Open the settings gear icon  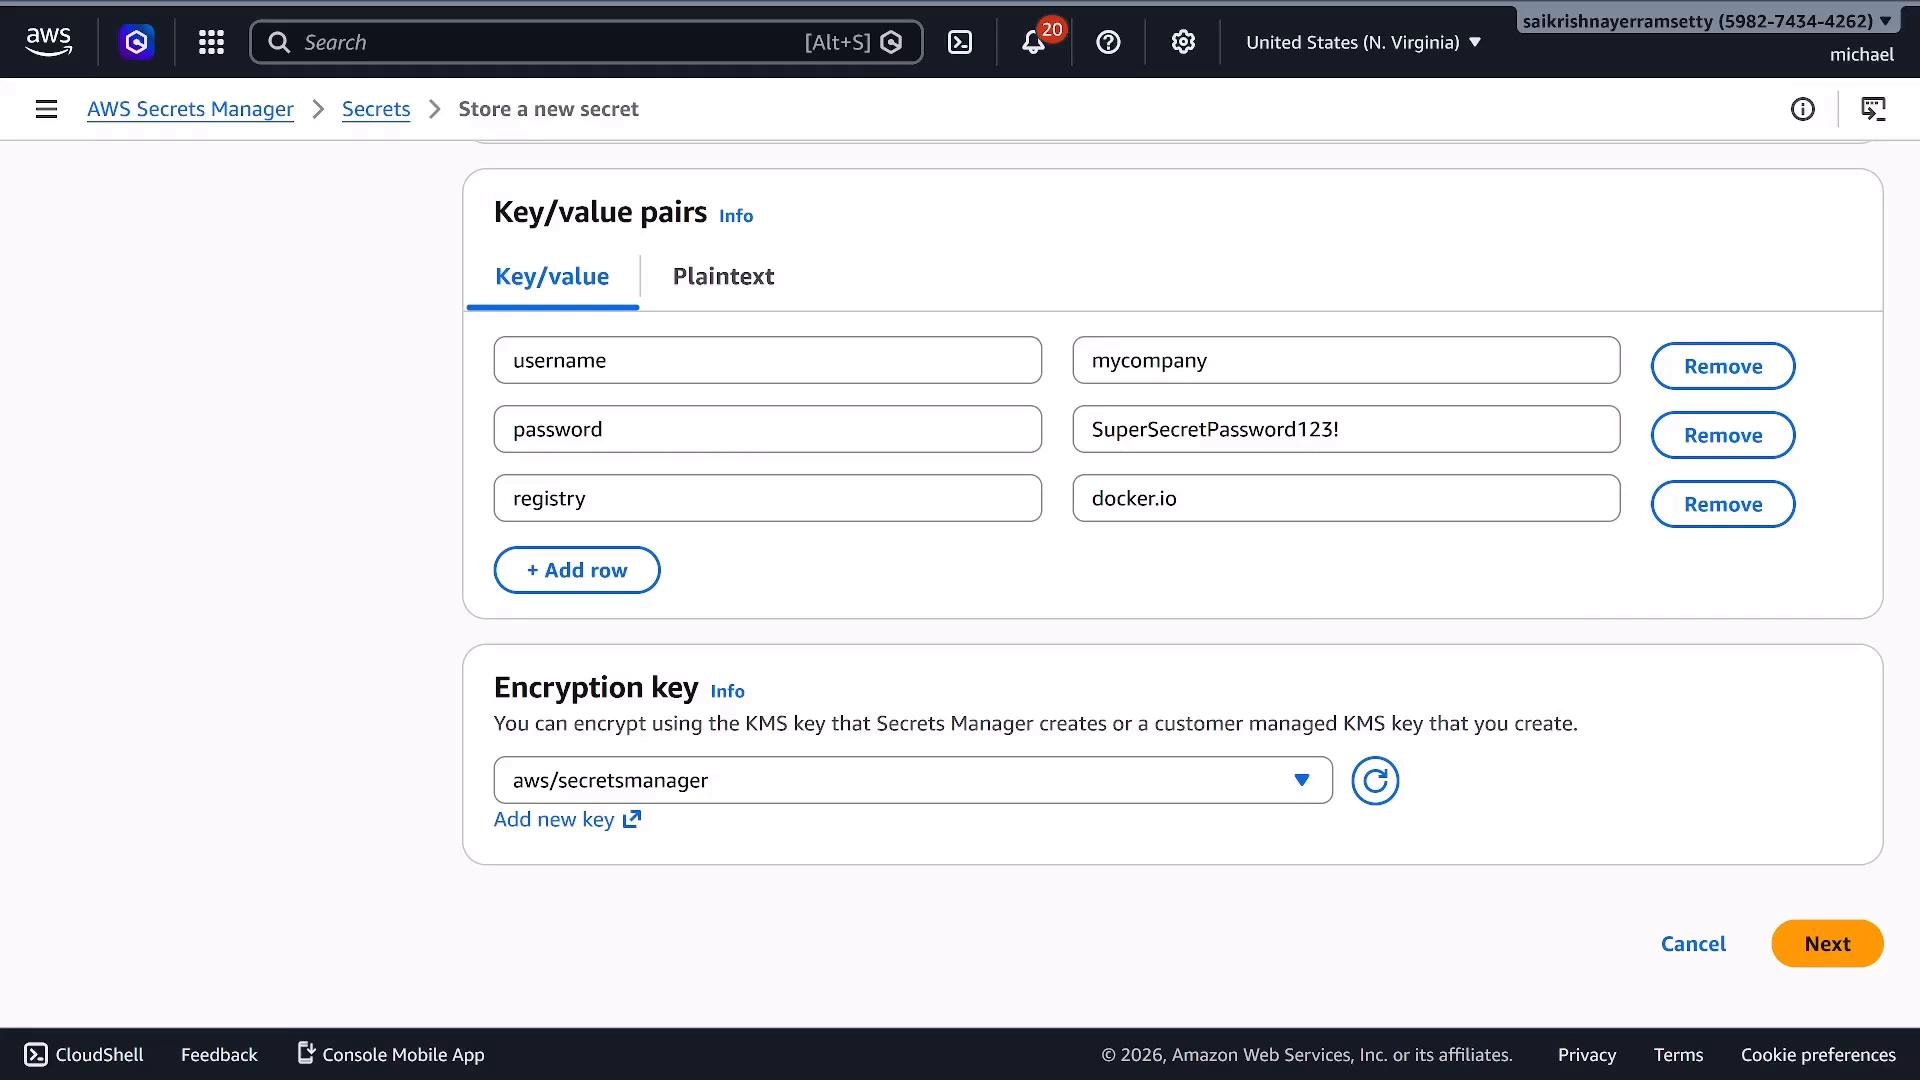1183,42
